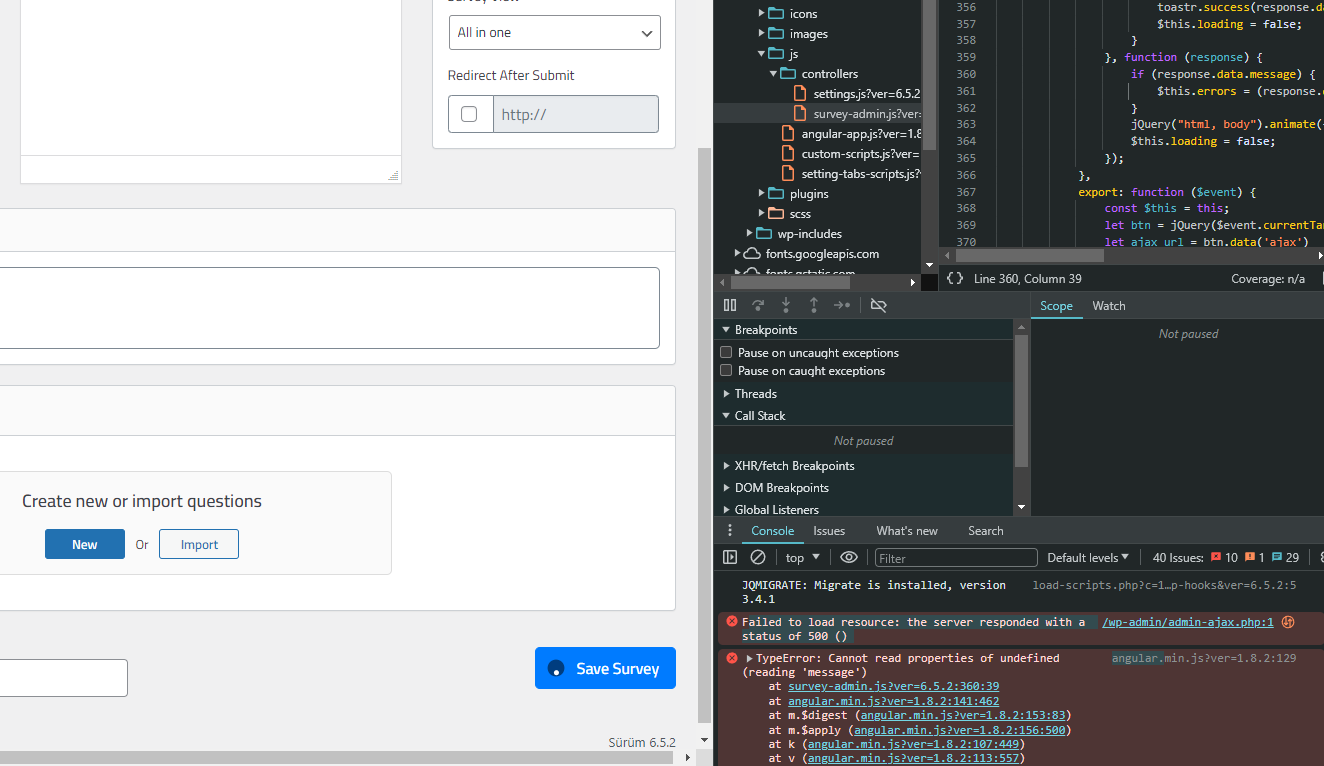The height and width of the screenshot is (766, 1324).
Task: Click the console Filter input
Action: coord(956,558)
